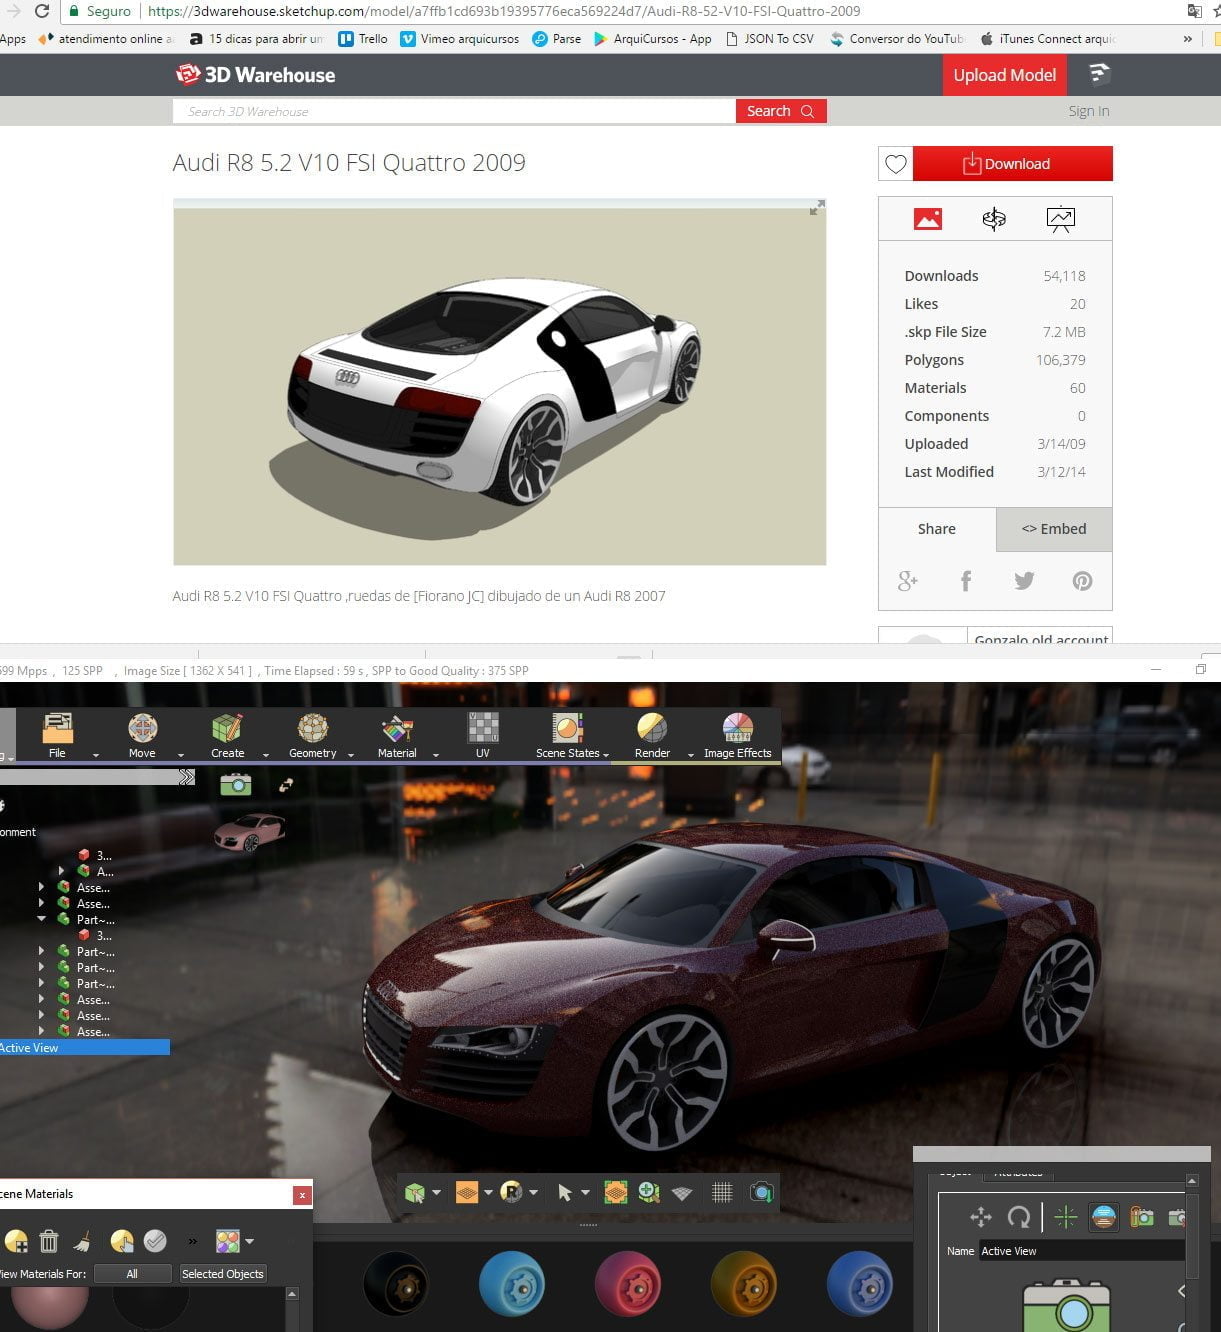Open Image Effects tool
Screen dimensions: 1221x1332
(x=738, y=735)
